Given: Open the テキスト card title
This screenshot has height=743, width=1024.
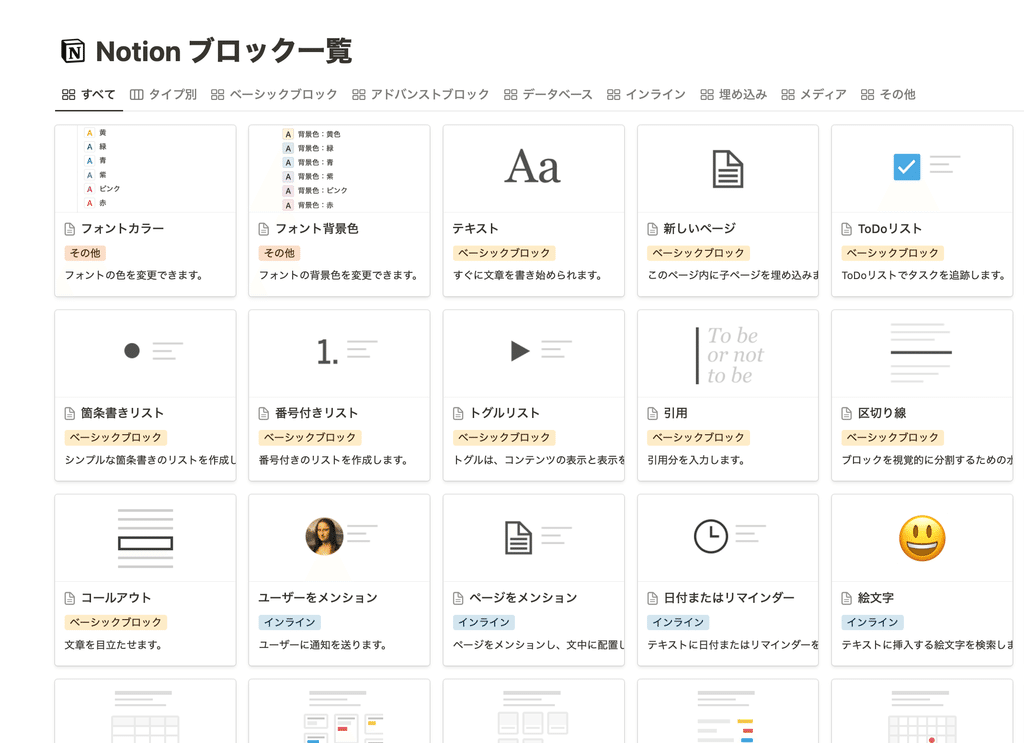Looking at the screenshot, I should pyautogui.click(x=475, y=229).
